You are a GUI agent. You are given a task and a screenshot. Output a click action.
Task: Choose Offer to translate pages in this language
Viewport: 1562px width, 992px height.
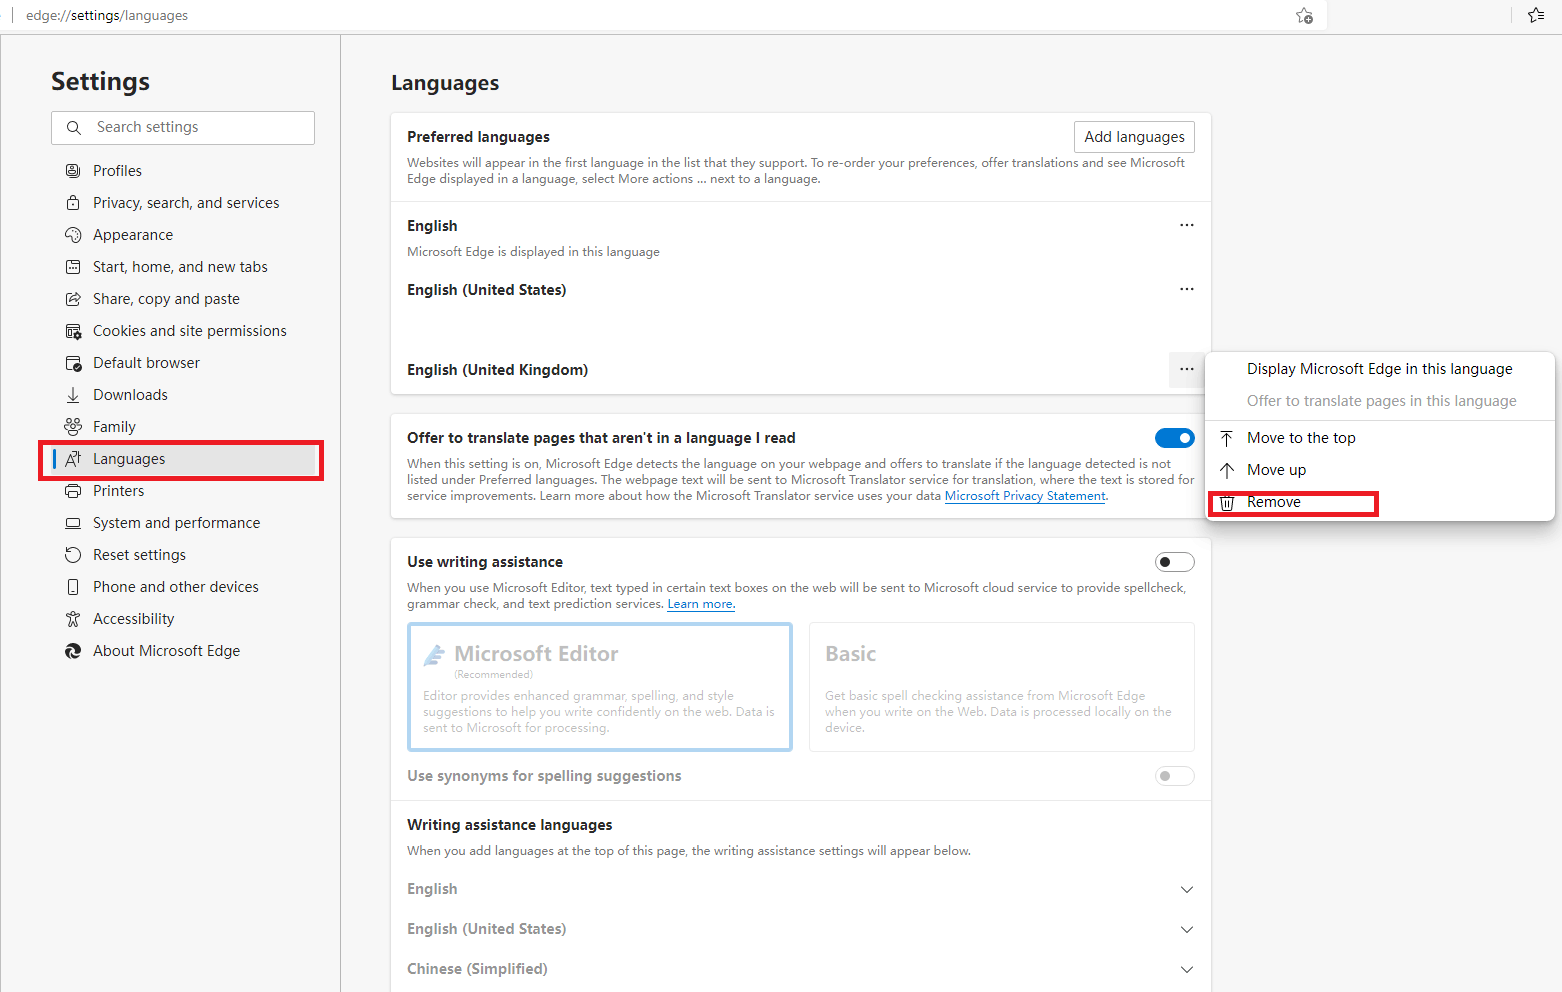click(1380, 401)
